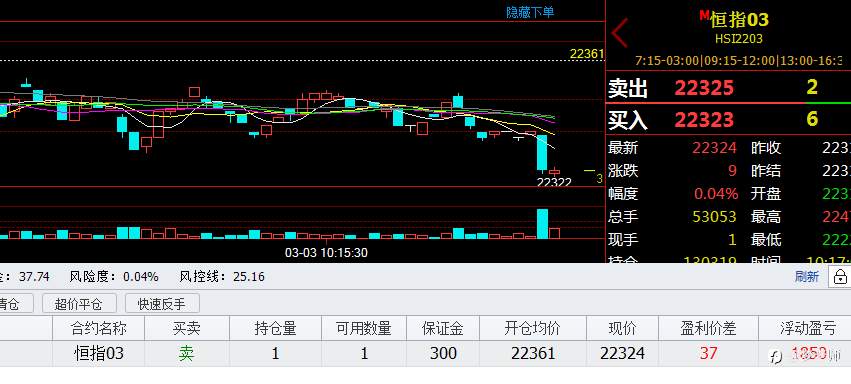The height and width of the screenshot is (384, 851).
Task: Click the 恒指03 contract title
Action: pos(739,20)
